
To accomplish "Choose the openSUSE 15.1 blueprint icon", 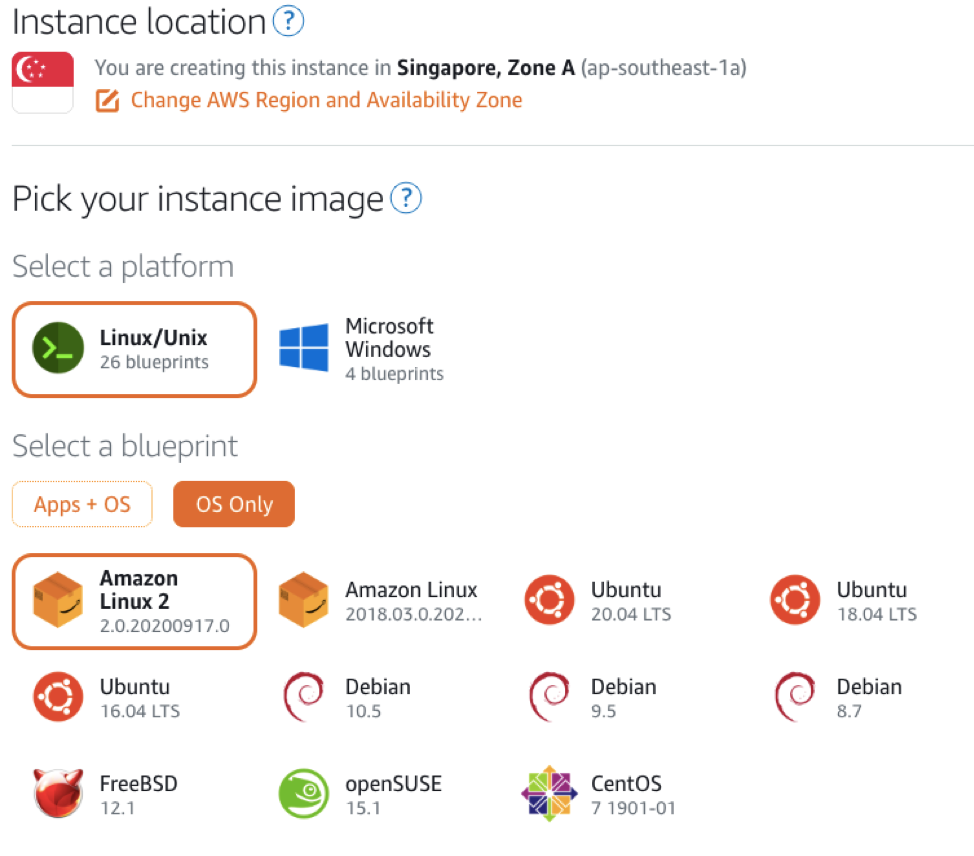I will coord(304,794).
